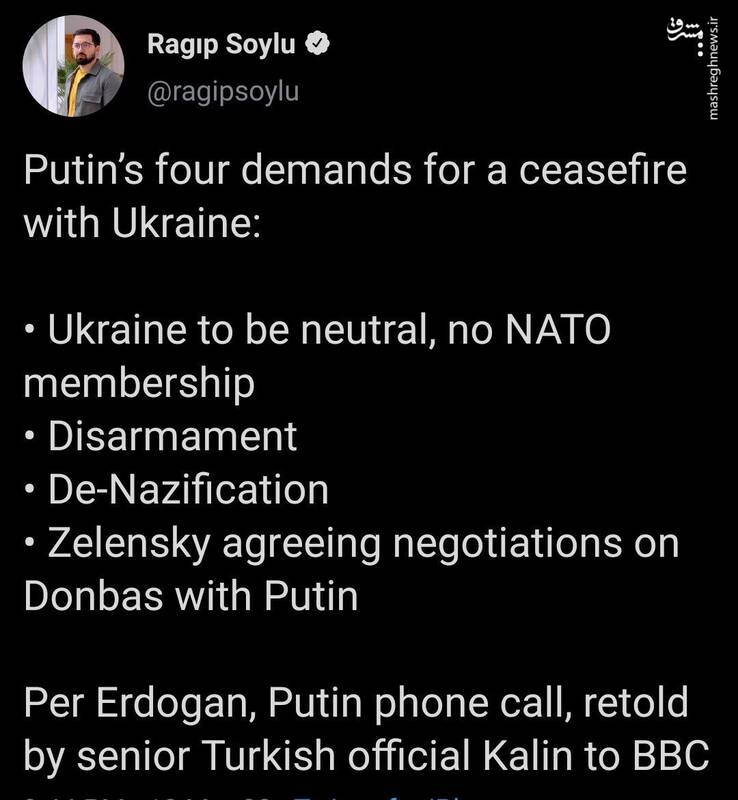The height and width of the screenshot is (800, 738).
Task: Click the text 'Donbas with Putin'
Action: pyautogui.click(x=191, y=596)
